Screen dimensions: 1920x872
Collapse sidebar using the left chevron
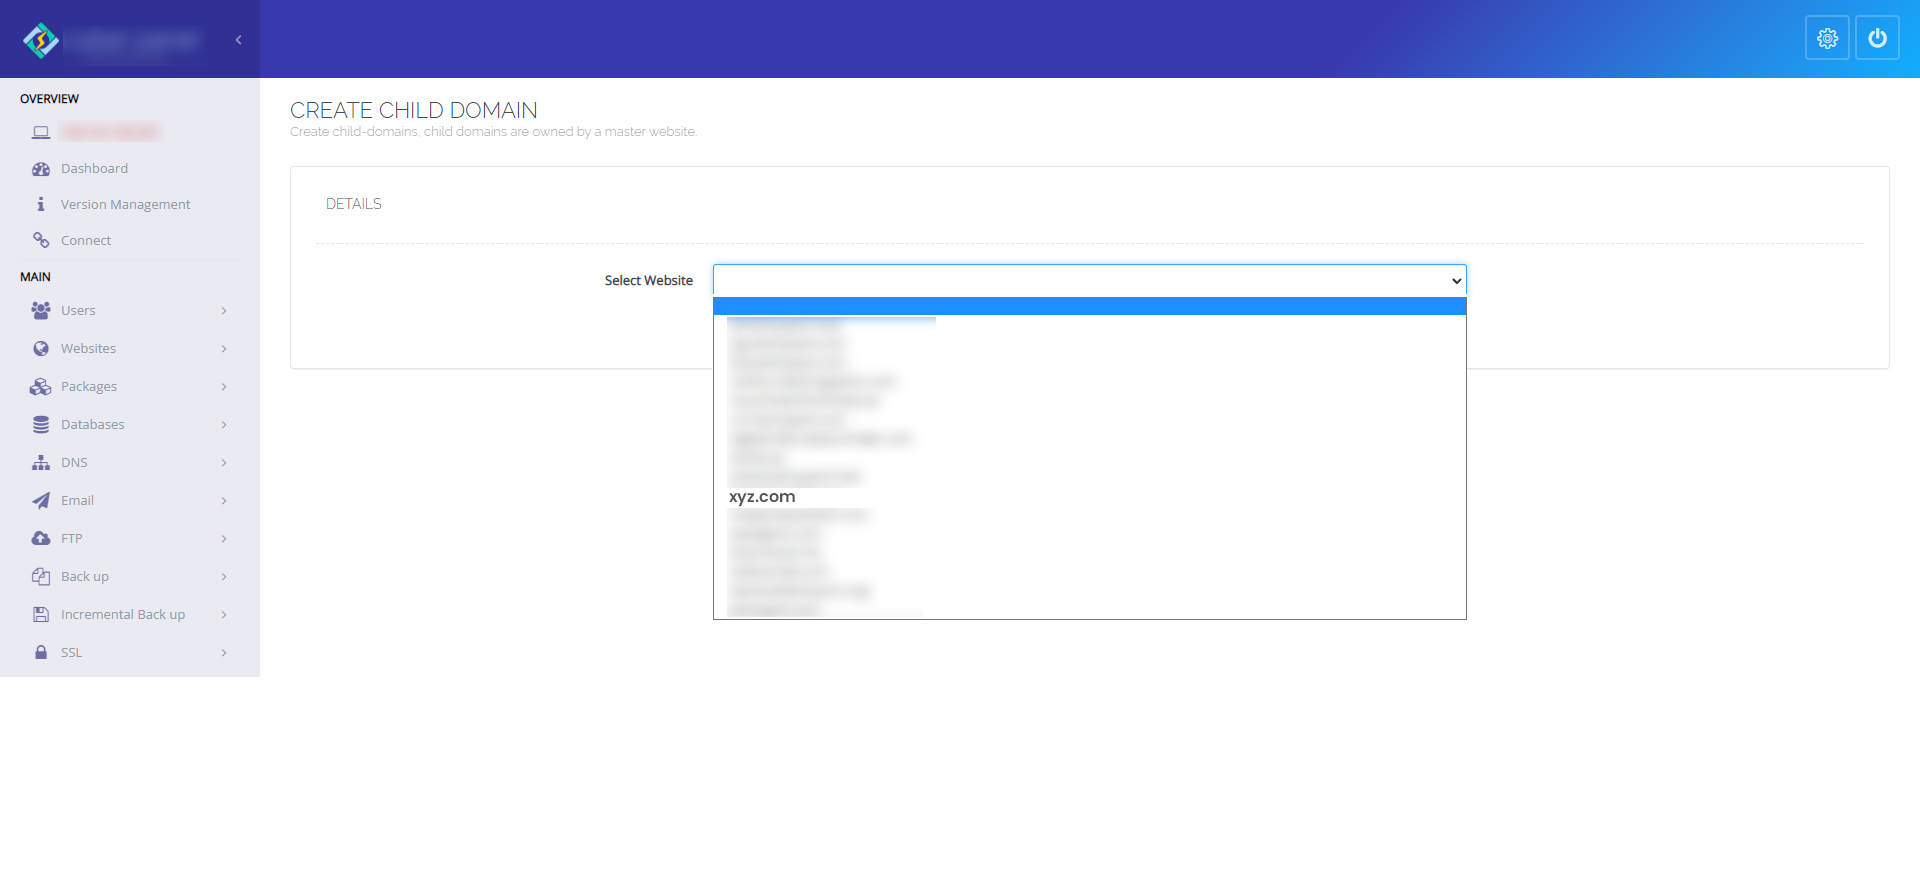pos(238,40)
